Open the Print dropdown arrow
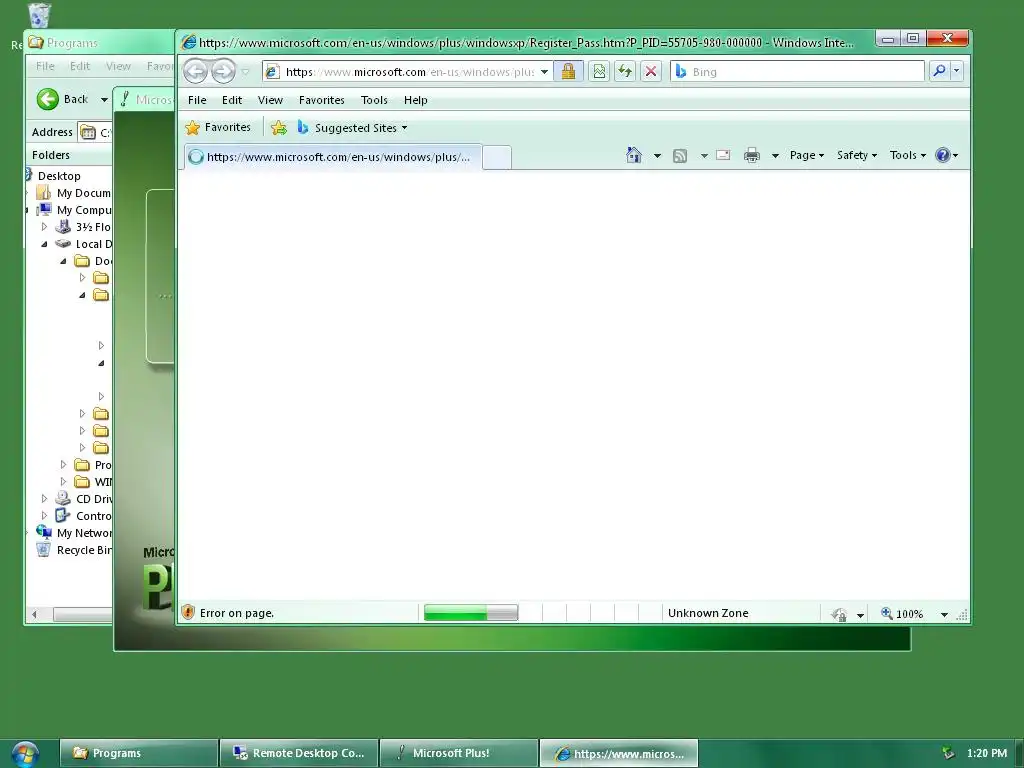Screen dimensions: 1024x768 click(775, 155)
